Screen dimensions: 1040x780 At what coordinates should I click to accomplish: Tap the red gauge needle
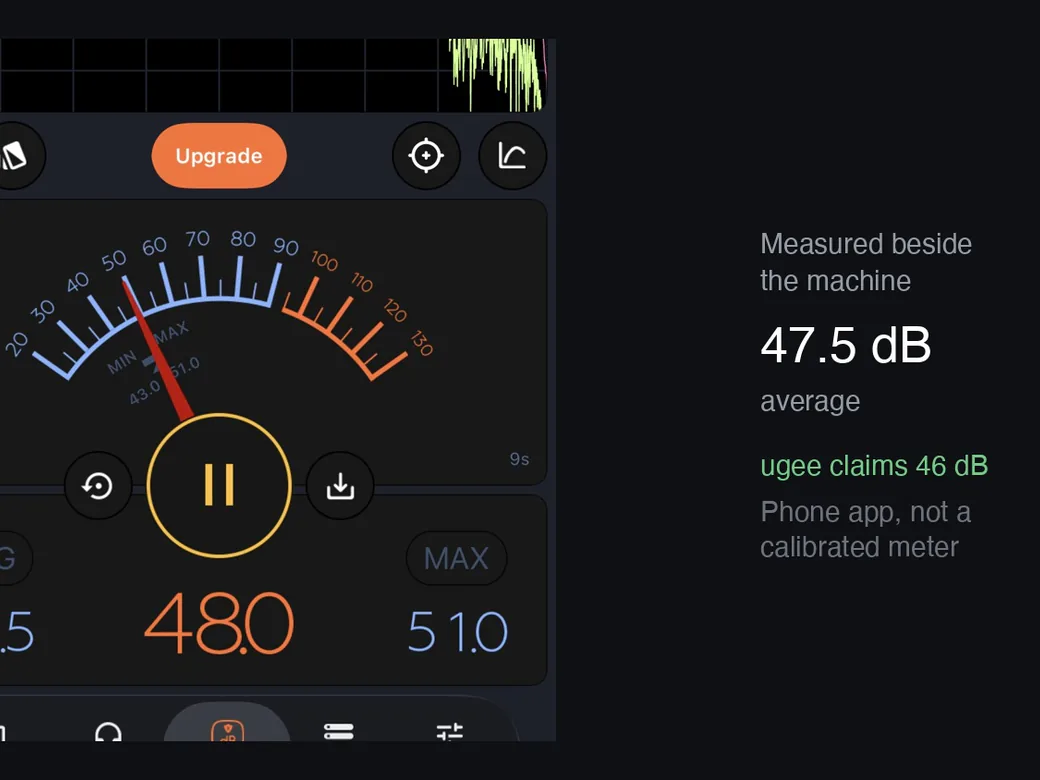[157, 350]
